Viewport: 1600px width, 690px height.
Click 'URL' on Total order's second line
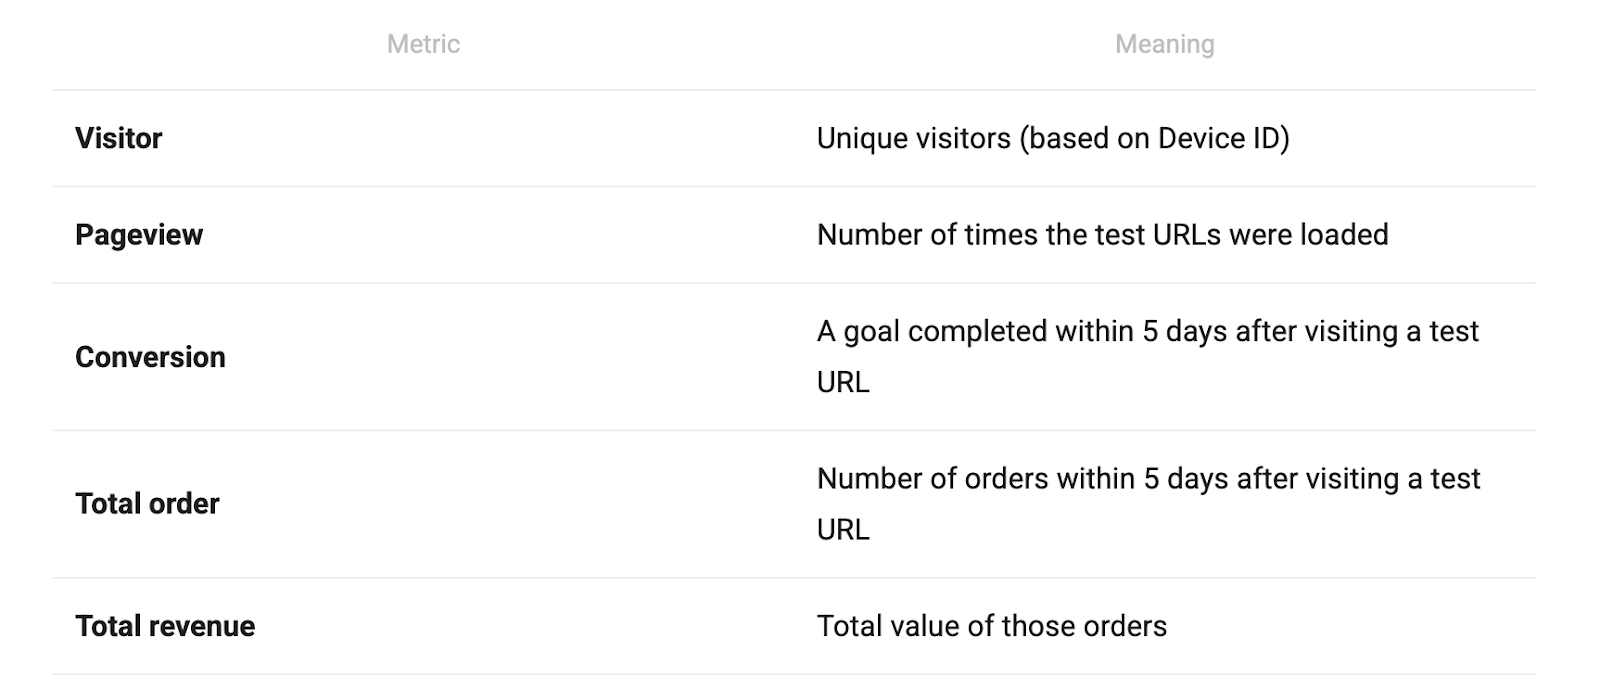[843, 529]
